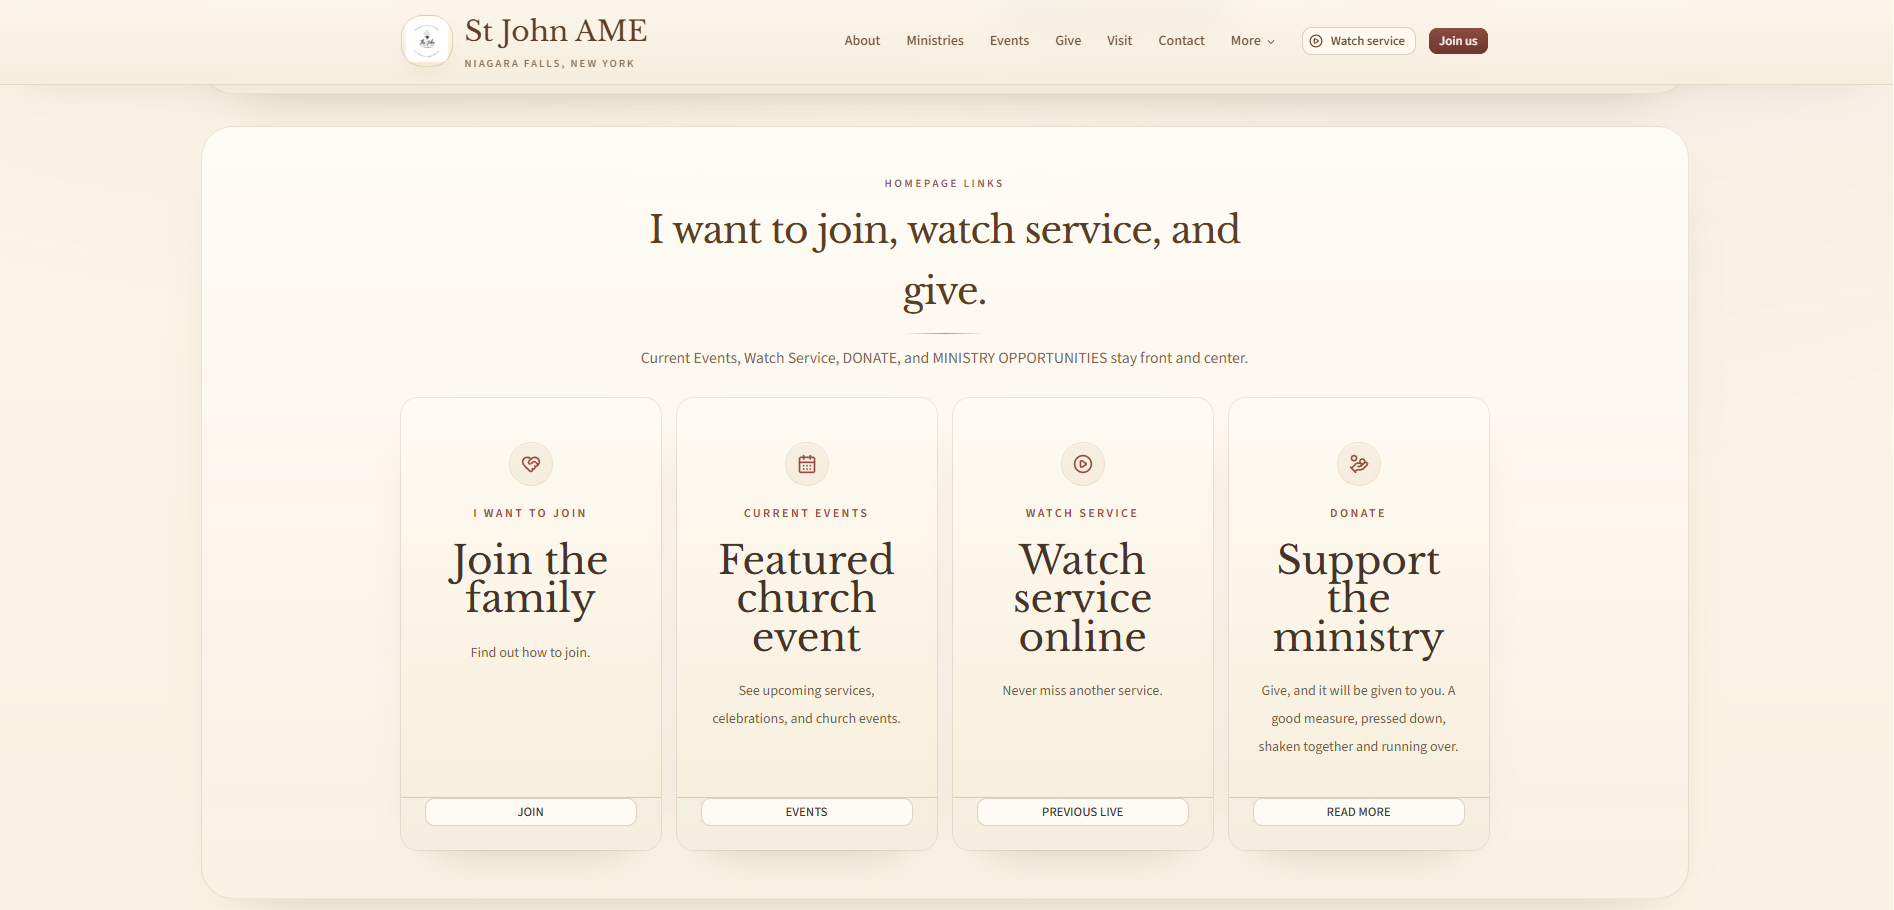The image size is (1894, 910).
Task: Open the MINISTRY OPPORTUNITIES link
Action: point(1018,357)
